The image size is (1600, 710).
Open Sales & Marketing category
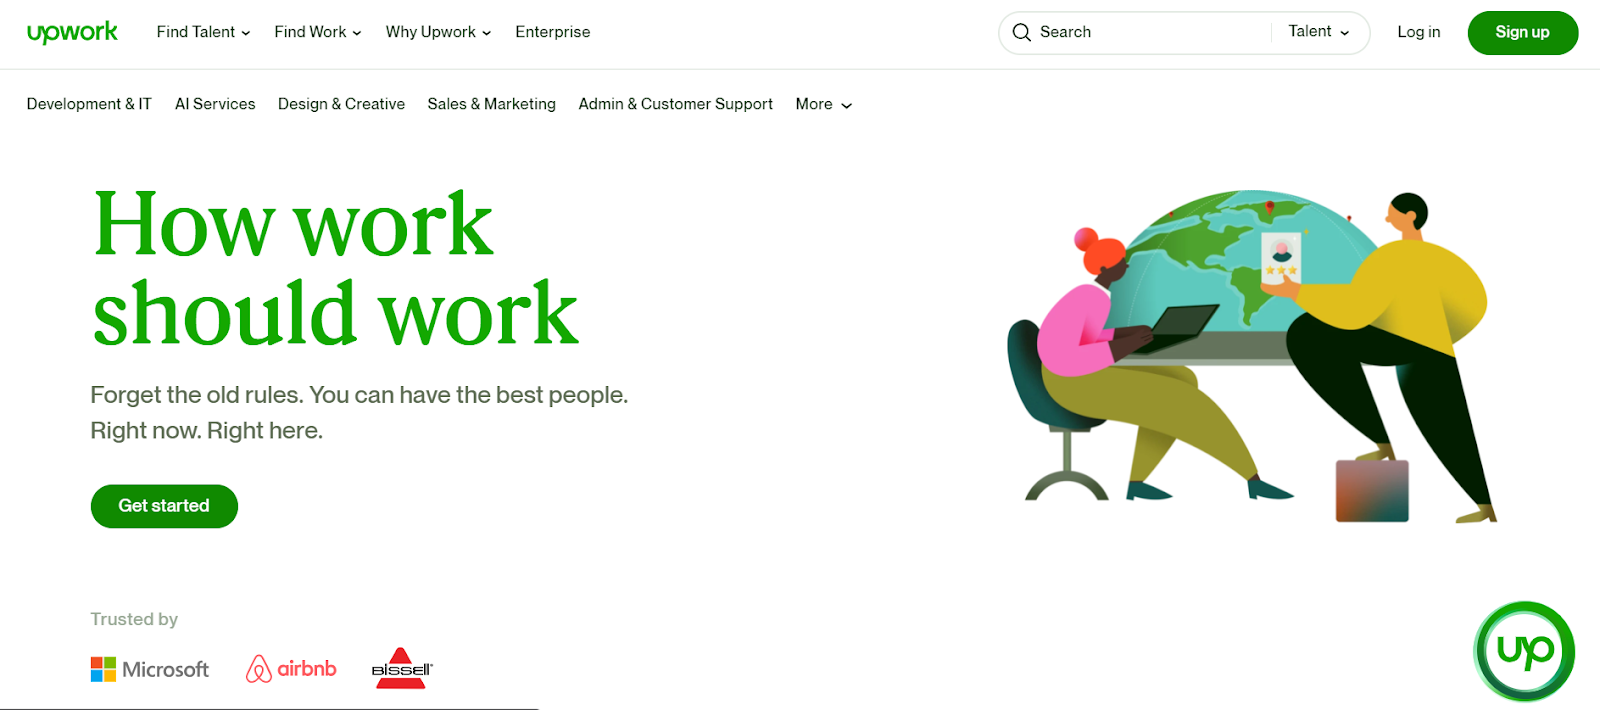(491, 104)
